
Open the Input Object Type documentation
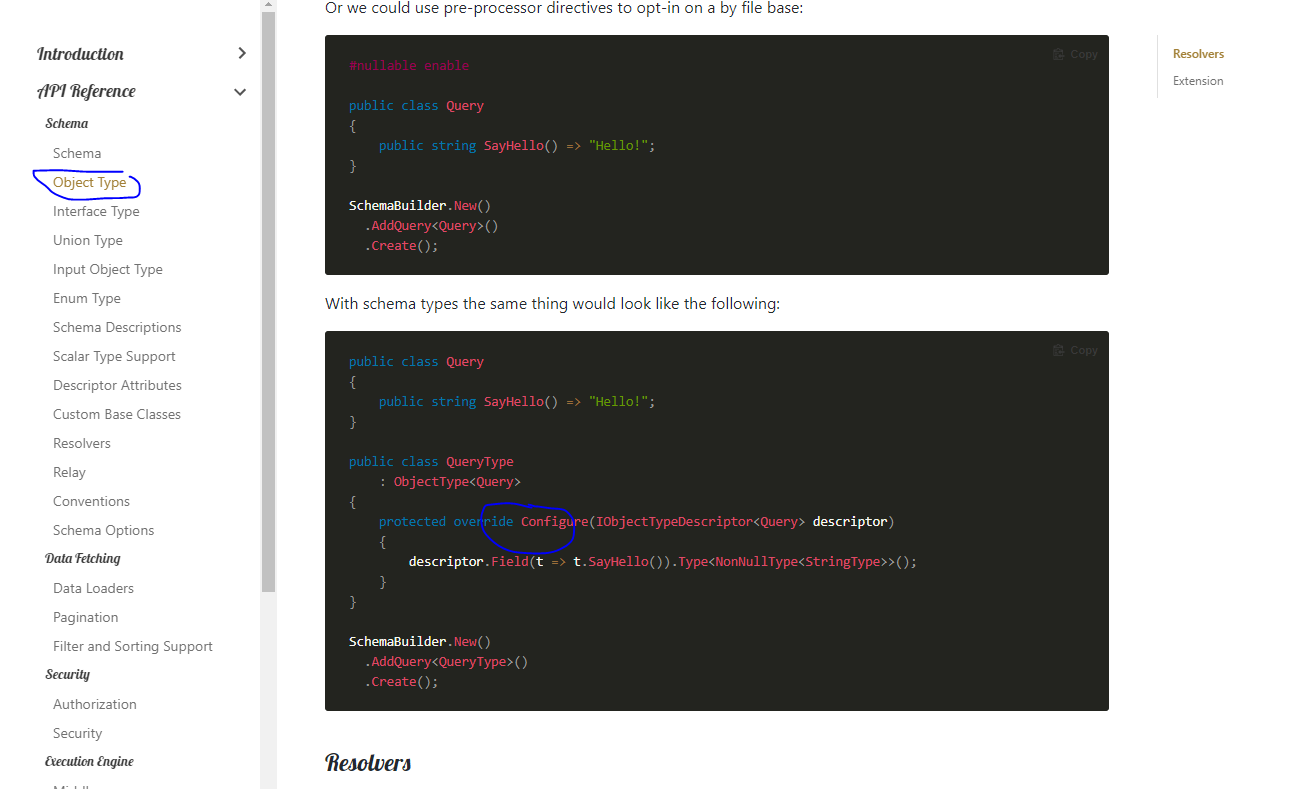point(107,269)
